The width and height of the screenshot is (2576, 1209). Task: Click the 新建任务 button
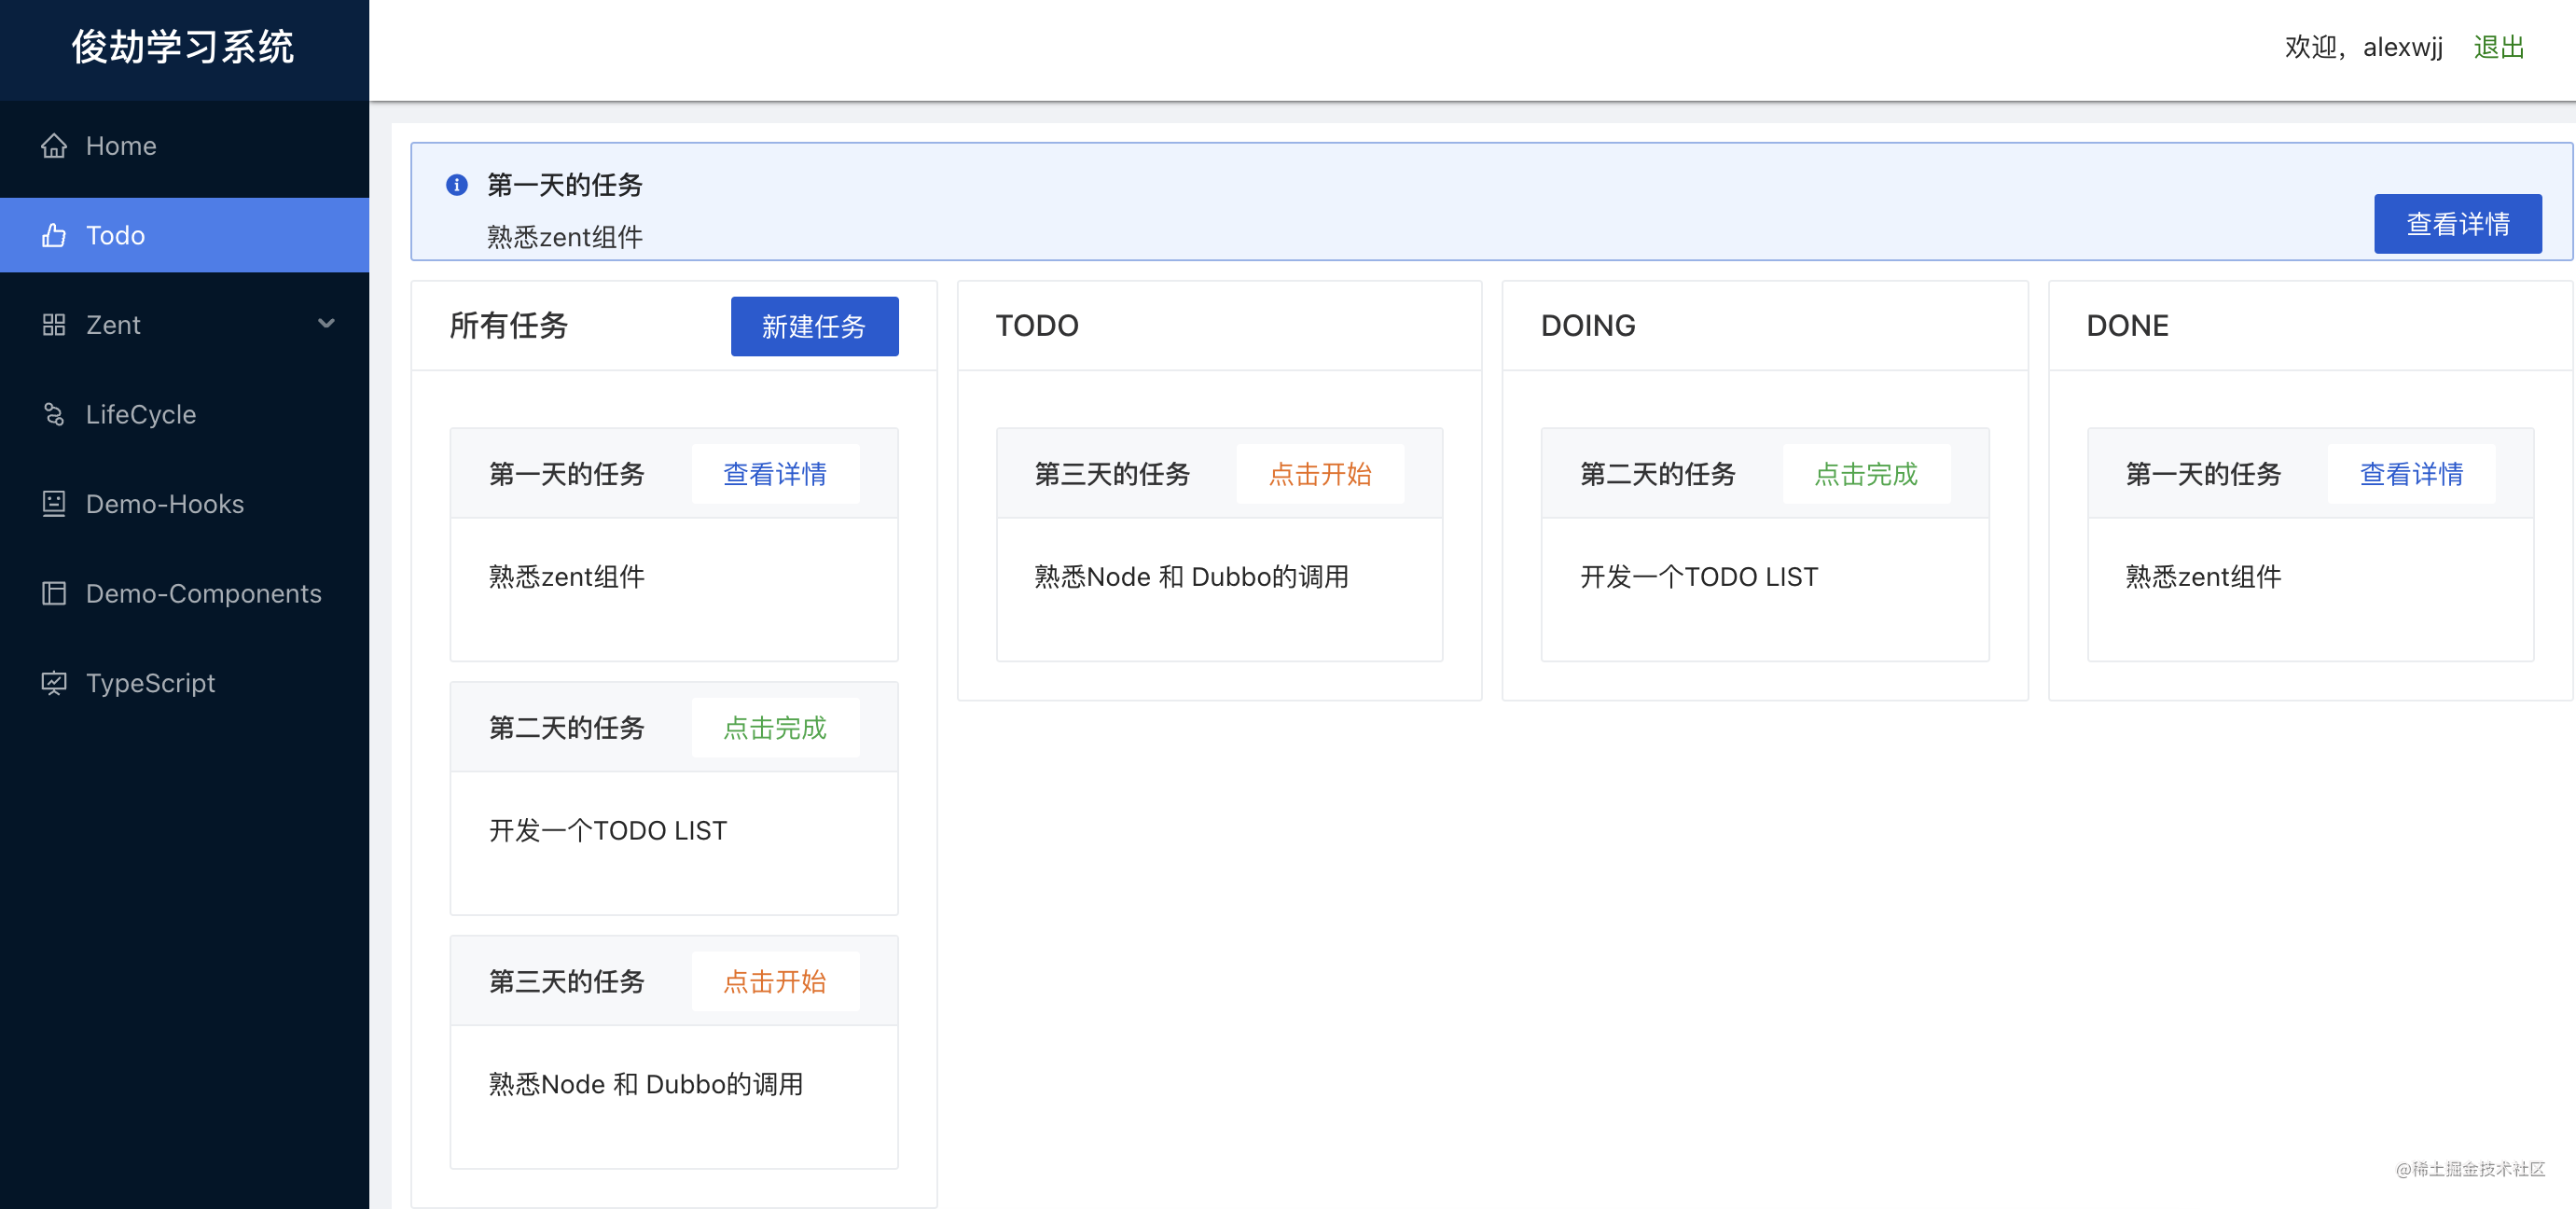coord(814,326)
